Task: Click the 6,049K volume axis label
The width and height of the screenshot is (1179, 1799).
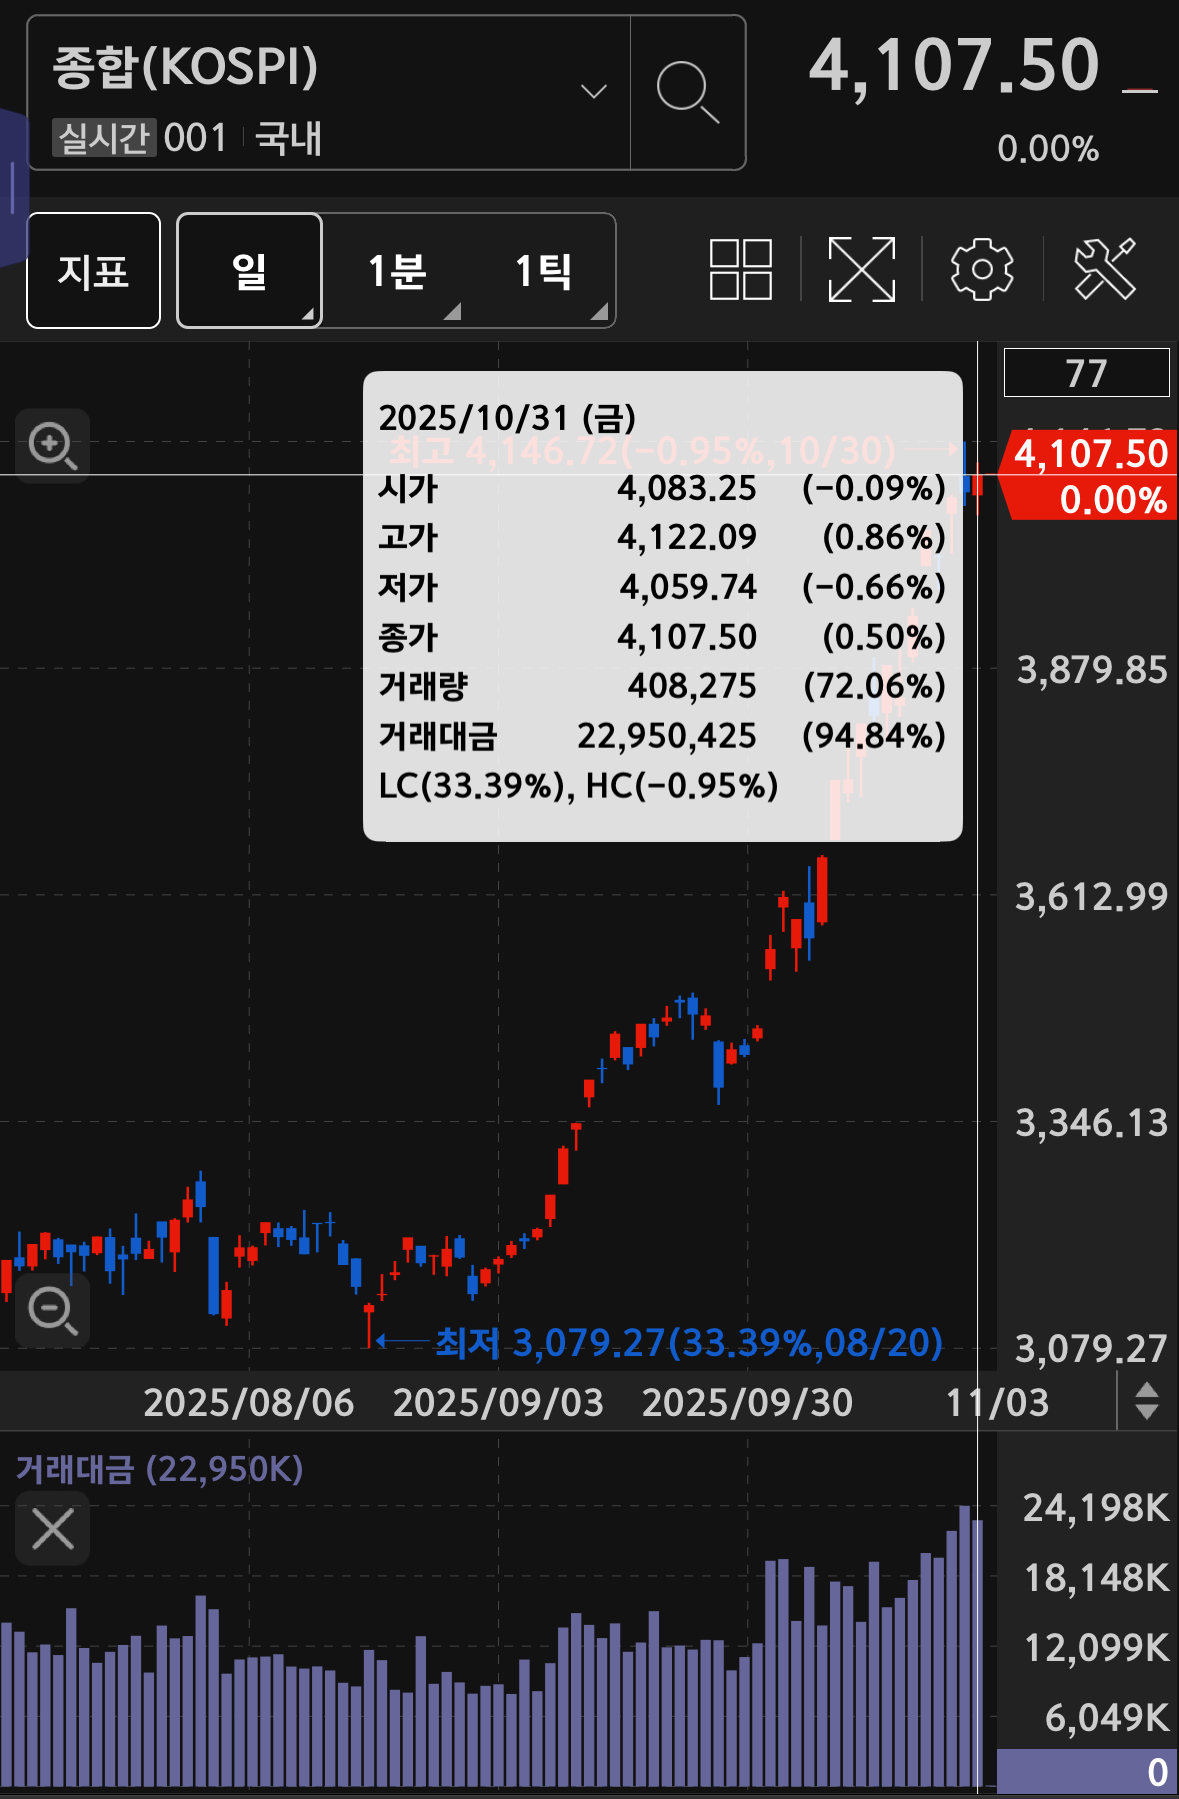Action: tap(1106, 1717)
